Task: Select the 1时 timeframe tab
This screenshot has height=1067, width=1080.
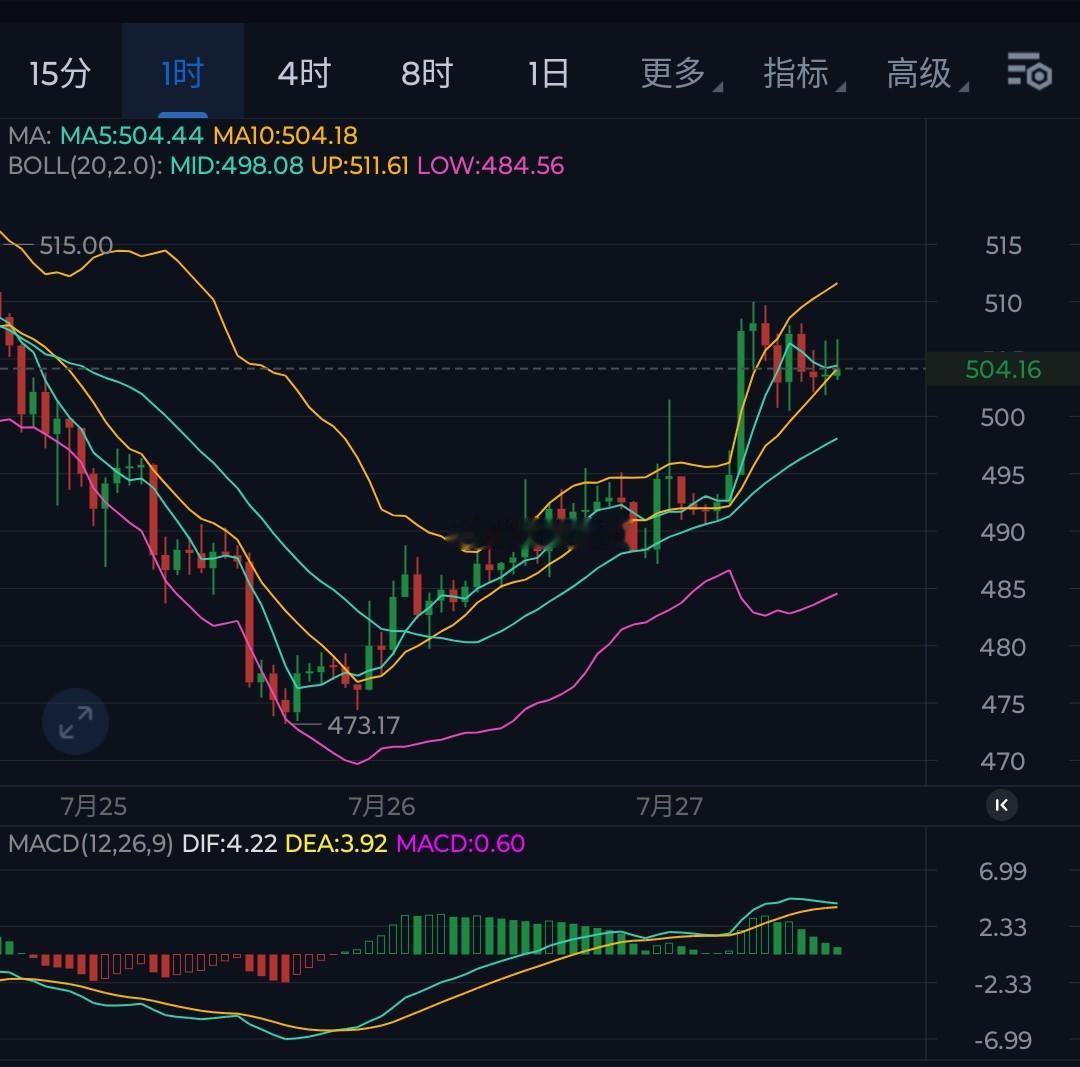Action: (x=183, y=73)
